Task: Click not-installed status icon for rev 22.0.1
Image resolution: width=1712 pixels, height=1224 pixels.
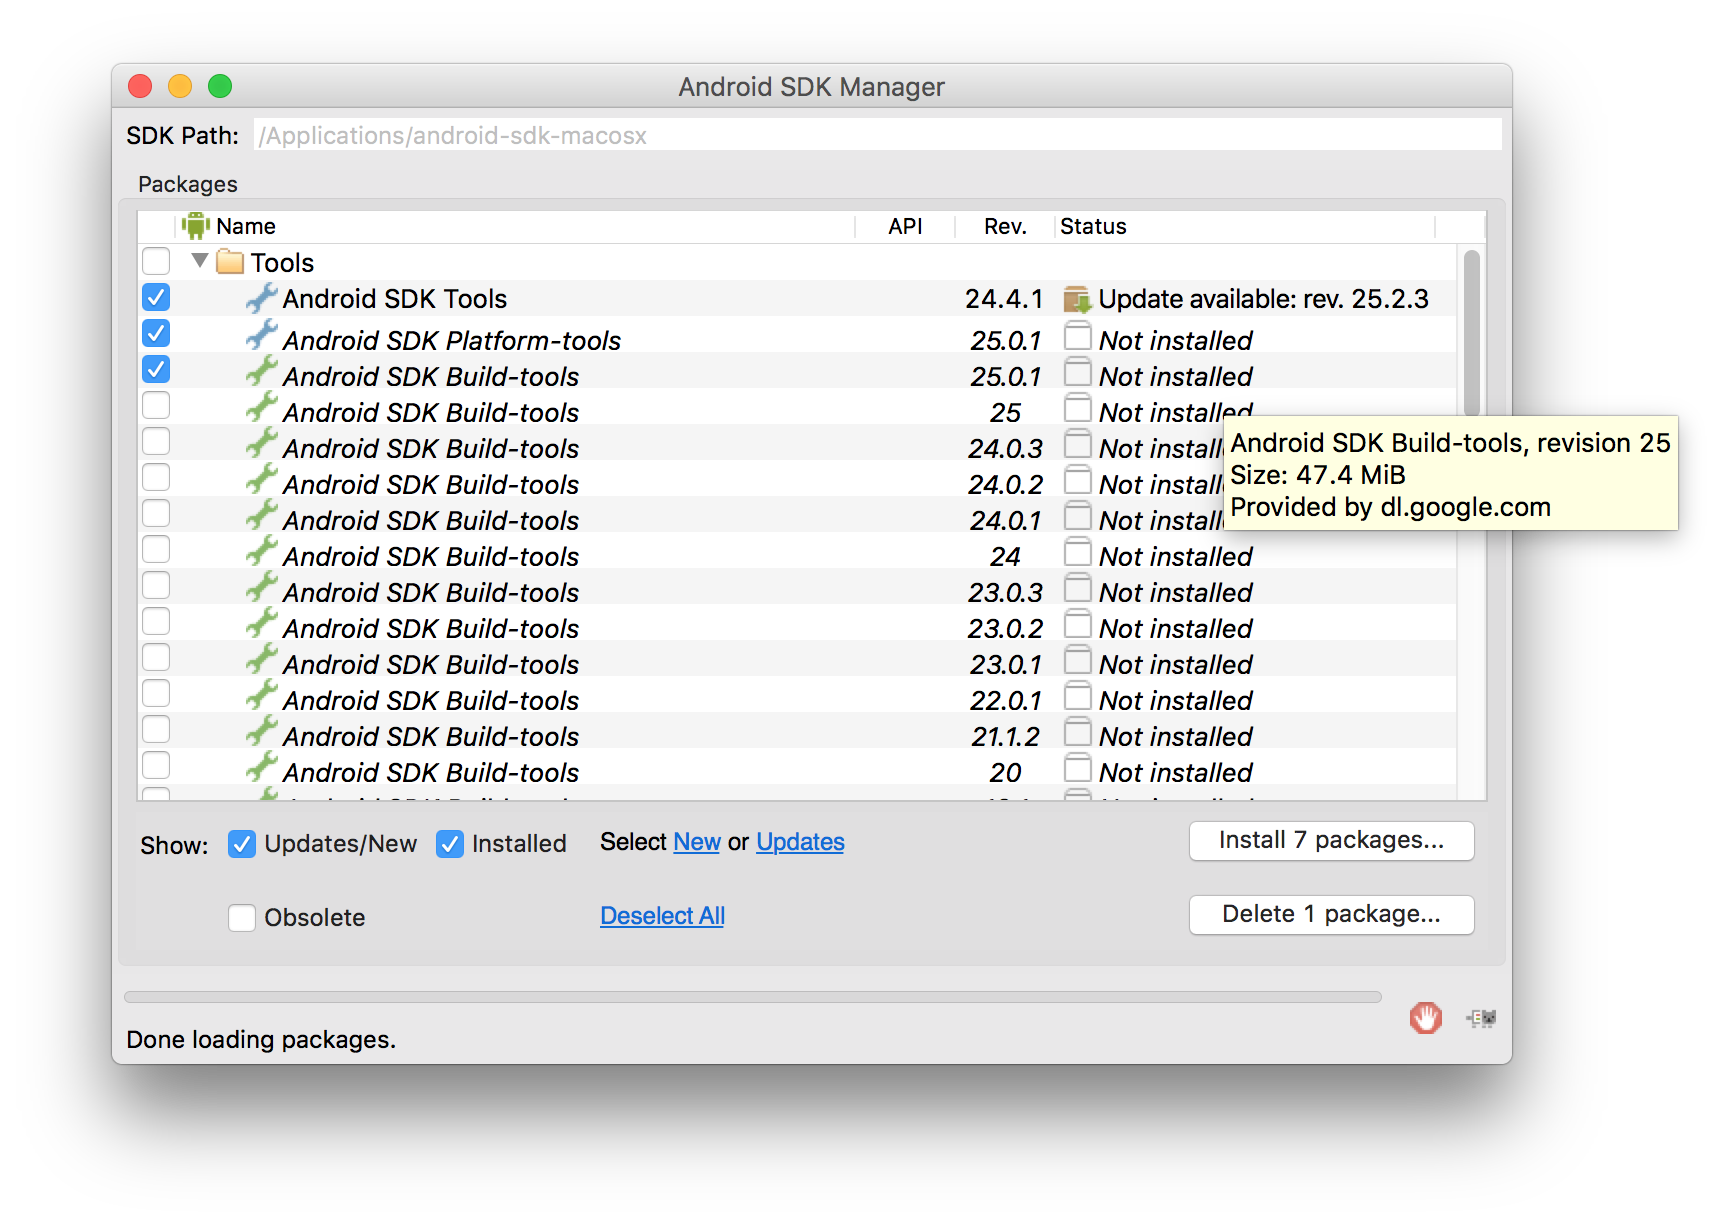Action: [x=1077, y=696]
